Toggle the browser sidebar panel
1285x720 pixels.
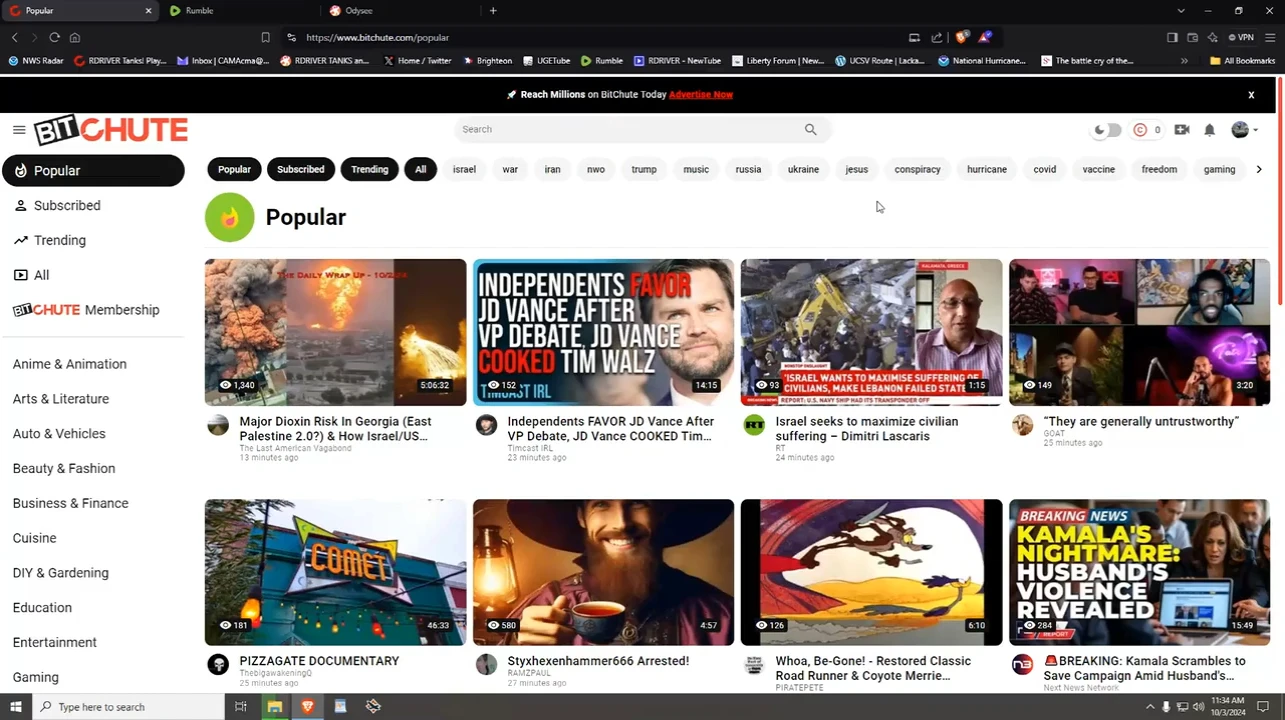pyautogui.click(x=1172, y=37)
